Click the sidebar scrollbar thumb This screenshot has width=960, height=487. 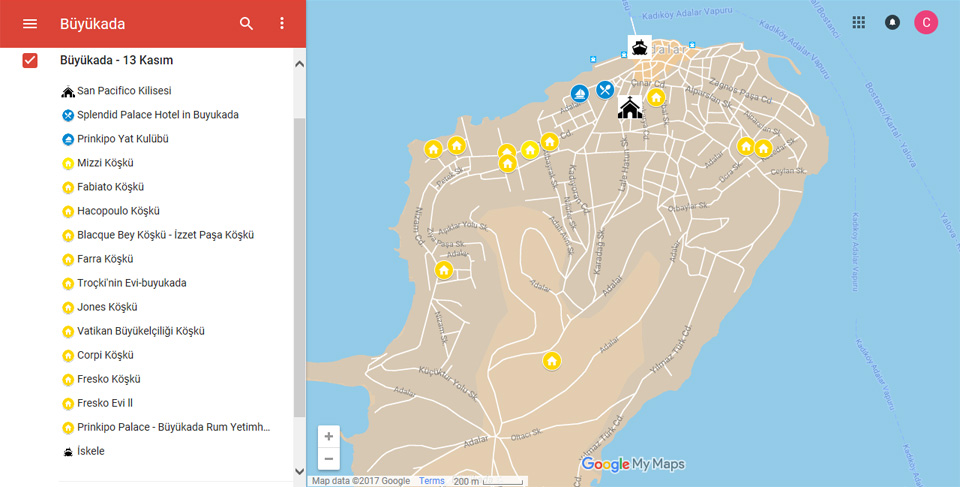[299, 267]
